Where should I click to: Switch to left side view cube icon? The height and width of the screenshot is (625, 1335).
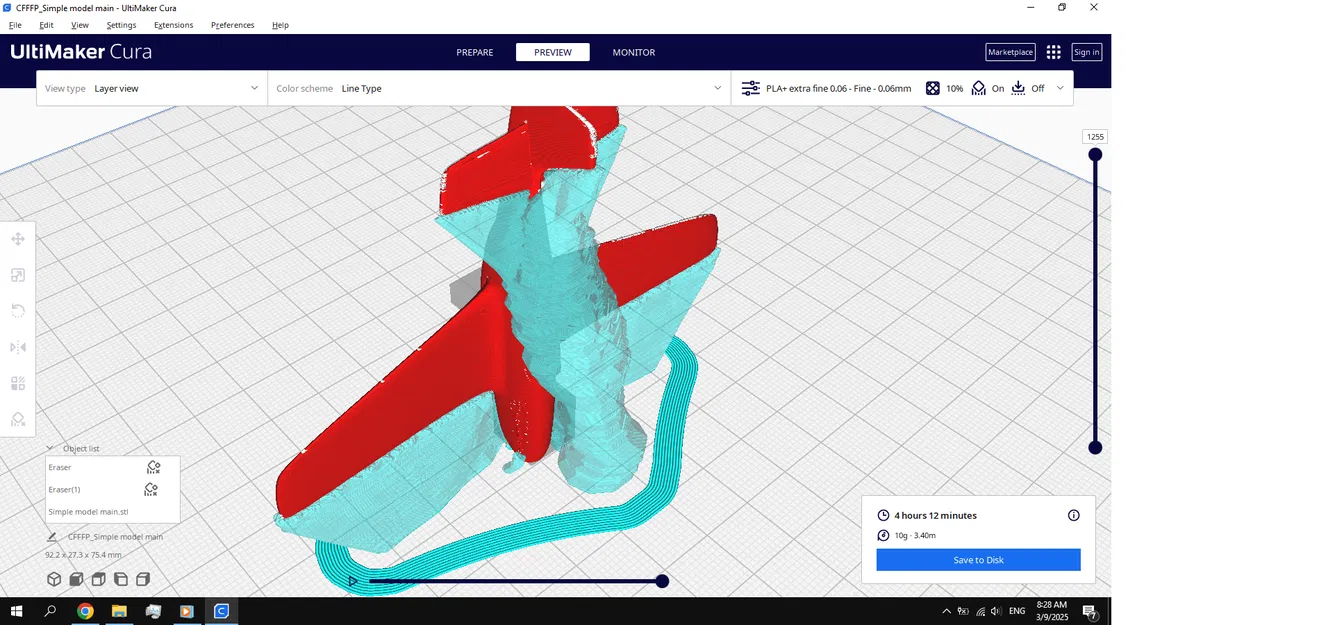(121, 579)
